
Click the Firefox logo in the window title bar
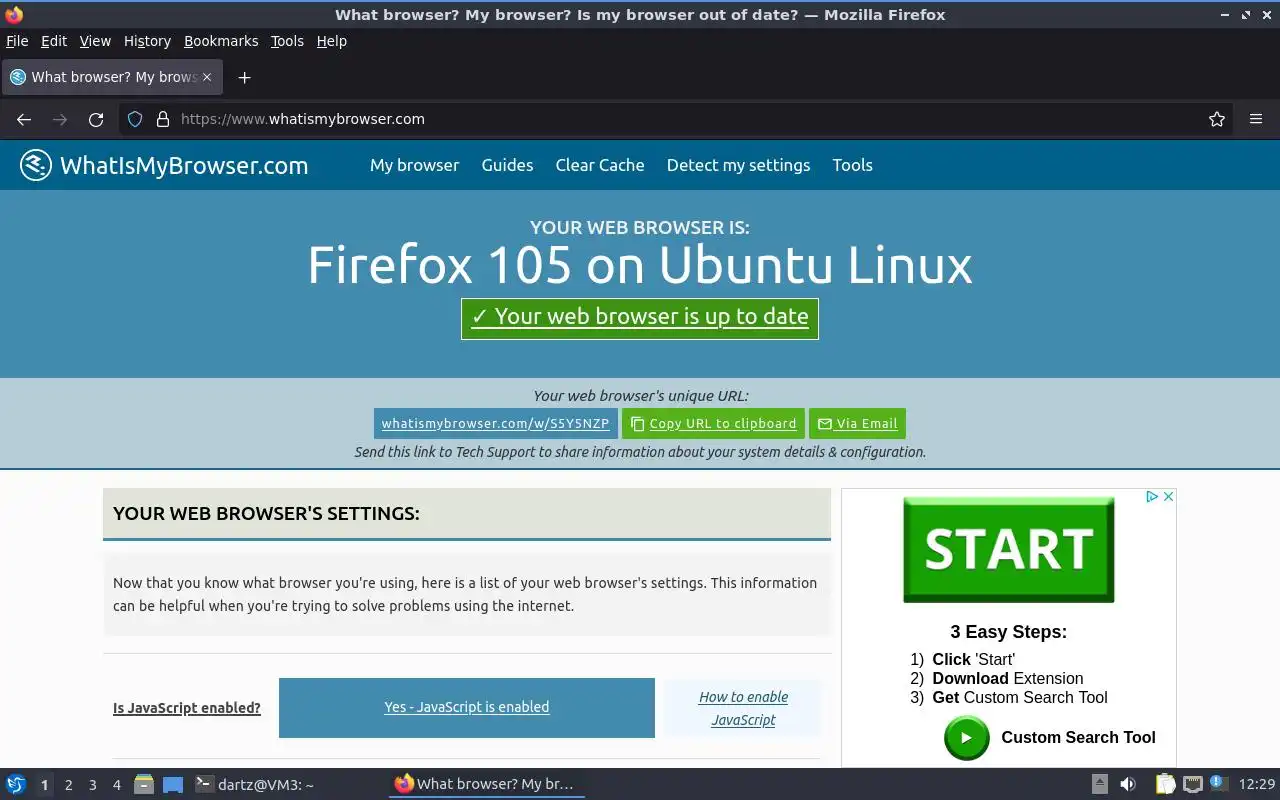pyautogui.click(x=14, y=14)
